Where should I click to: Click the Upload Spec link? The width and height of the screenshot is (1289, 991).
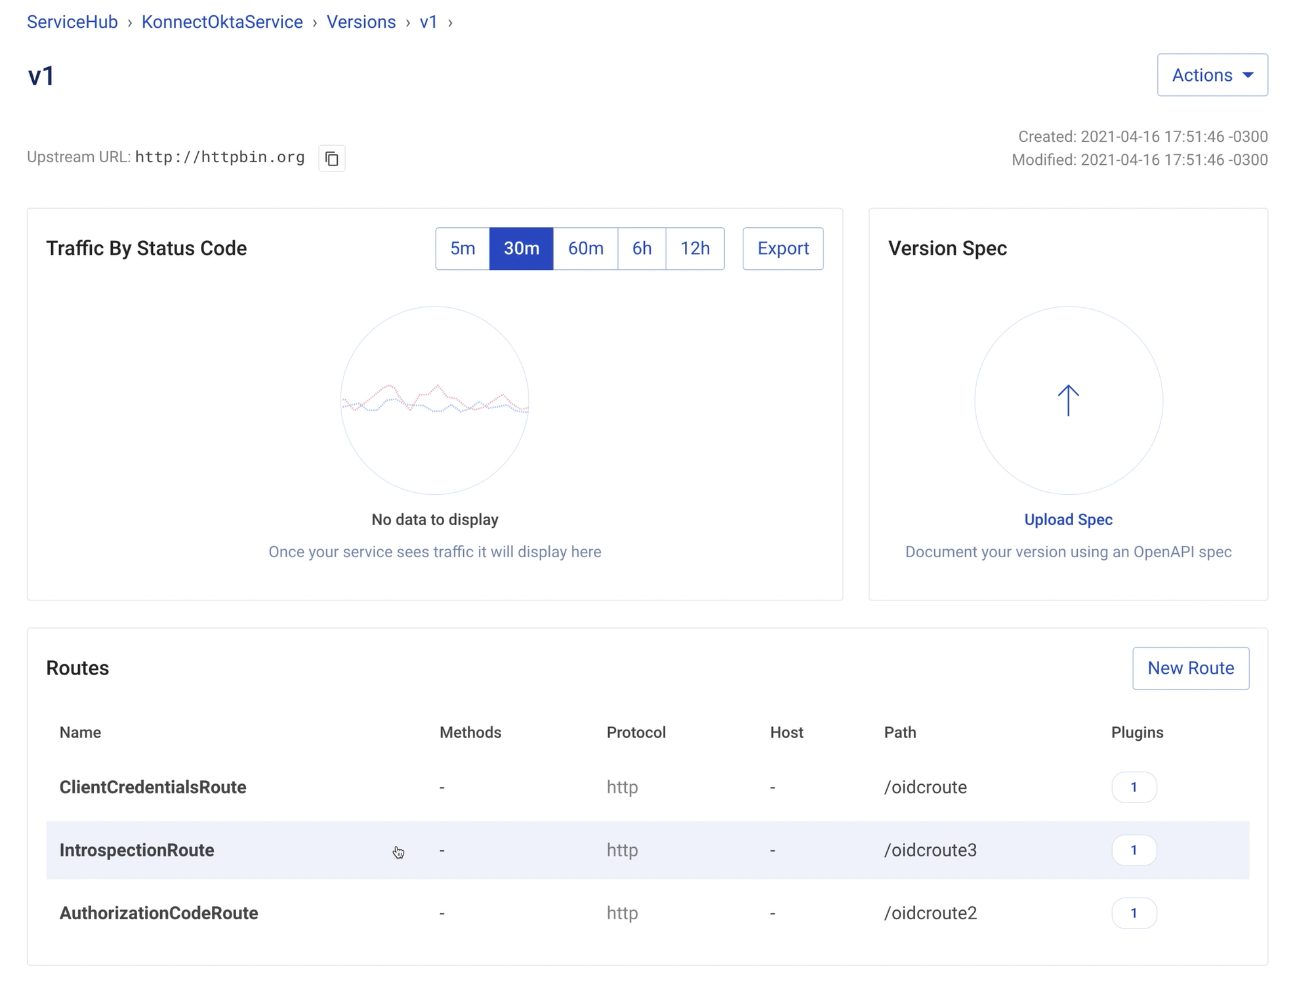[x=1068, y=520]
